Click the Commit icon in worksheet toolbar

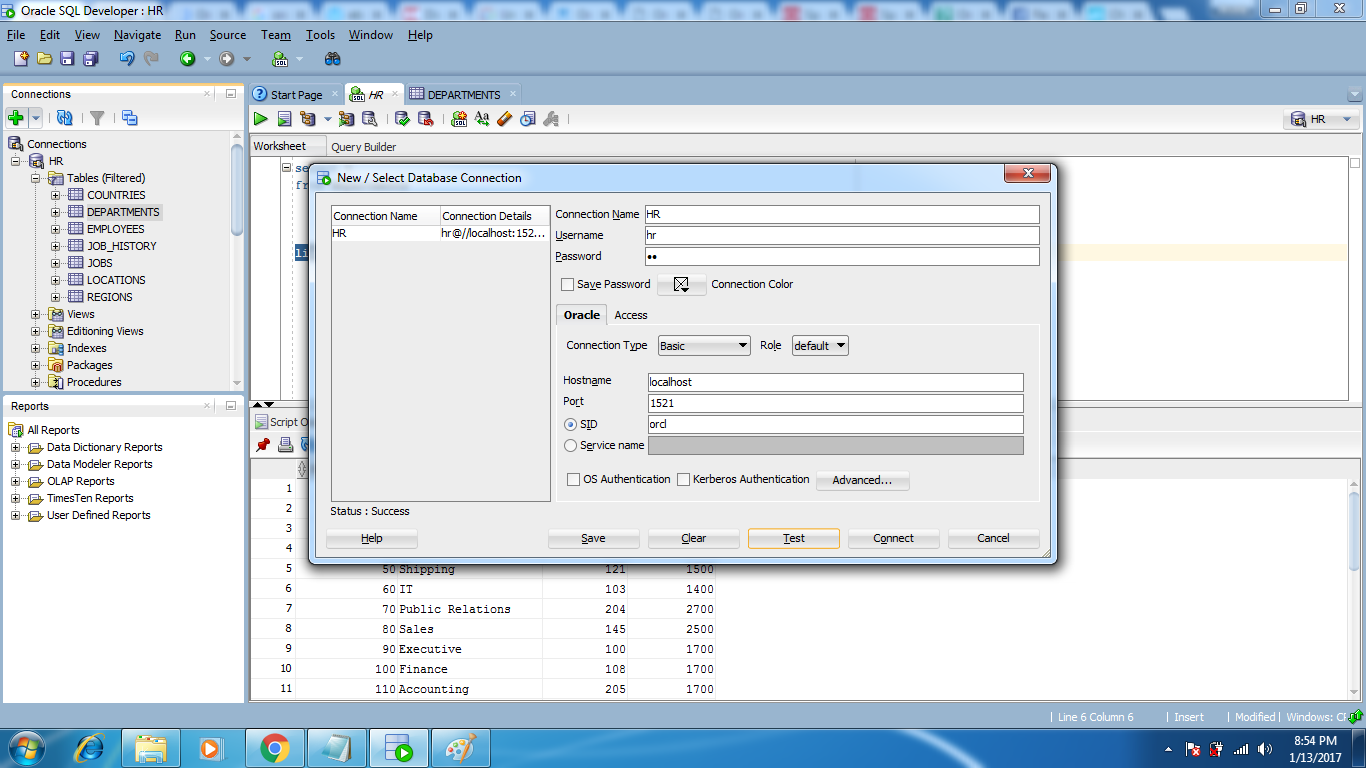402,119
